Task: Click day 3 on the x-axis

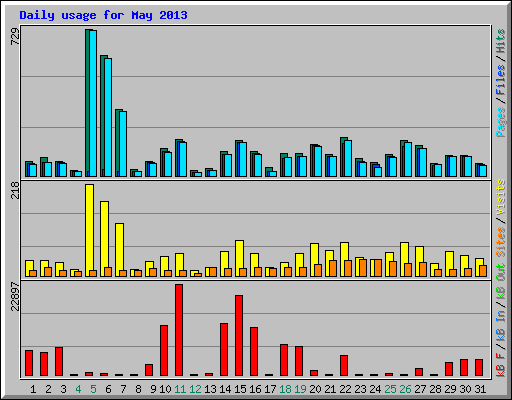Action: click(x=63, y=389)
